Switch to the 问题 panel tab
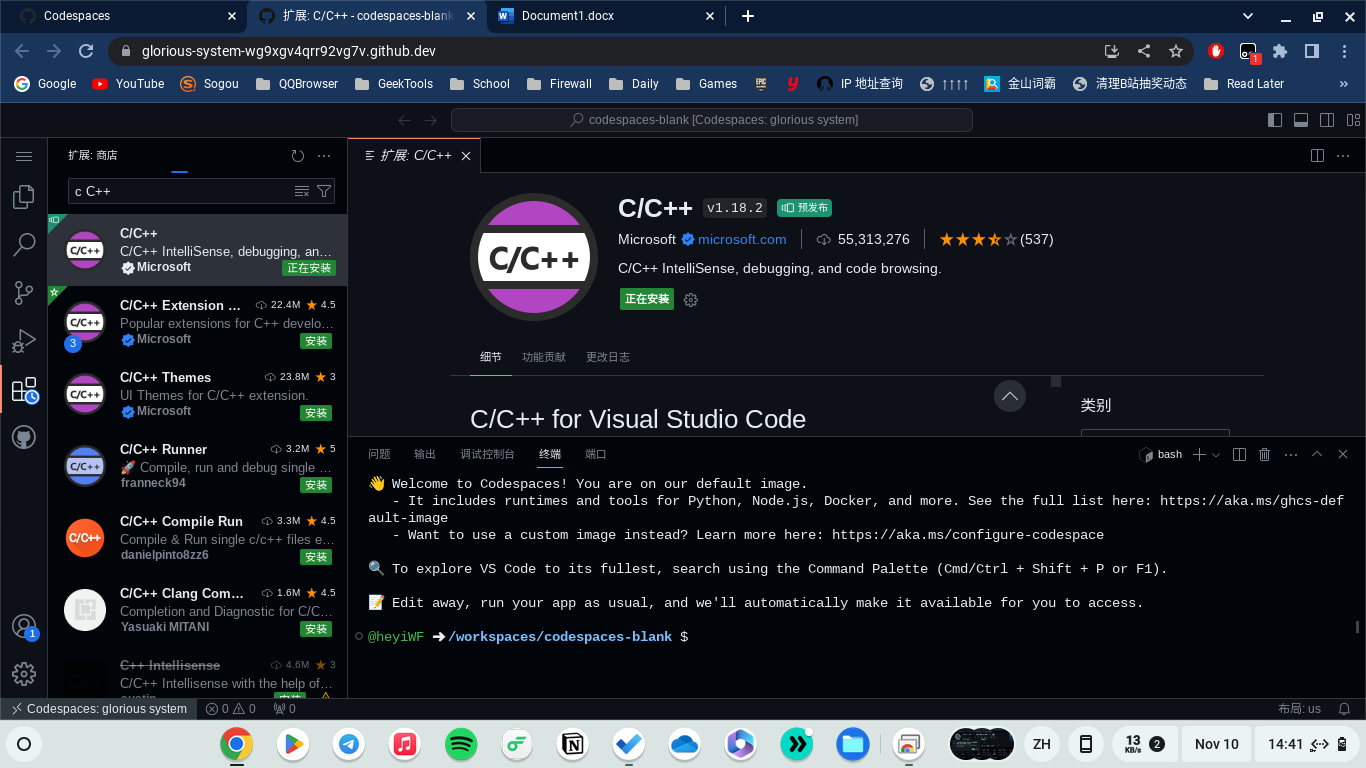This screenshot has width=1366, height=768. click(379, 454)
